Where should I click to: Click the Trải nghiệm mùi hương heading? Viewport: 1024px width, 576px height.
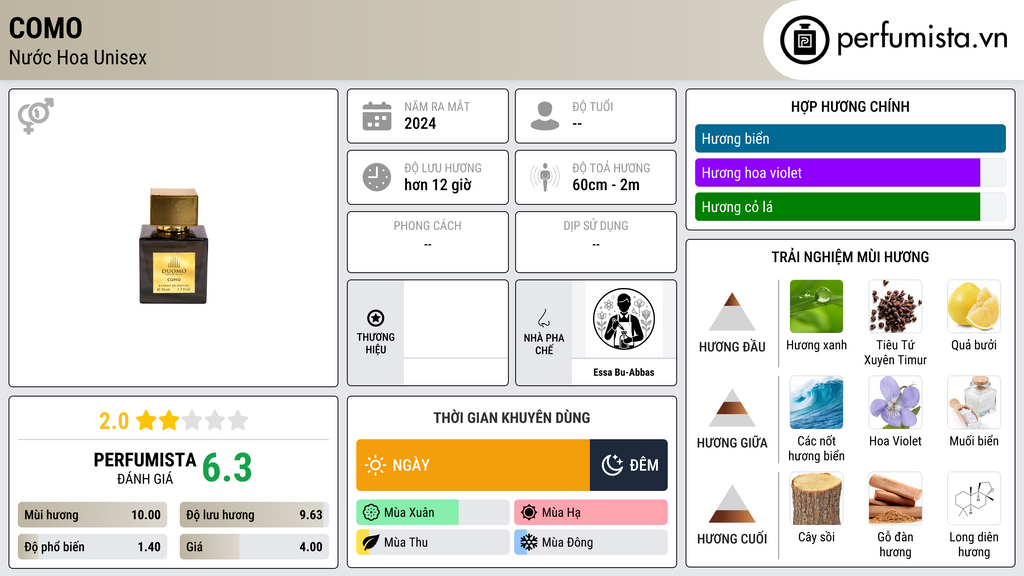point(850,257)
